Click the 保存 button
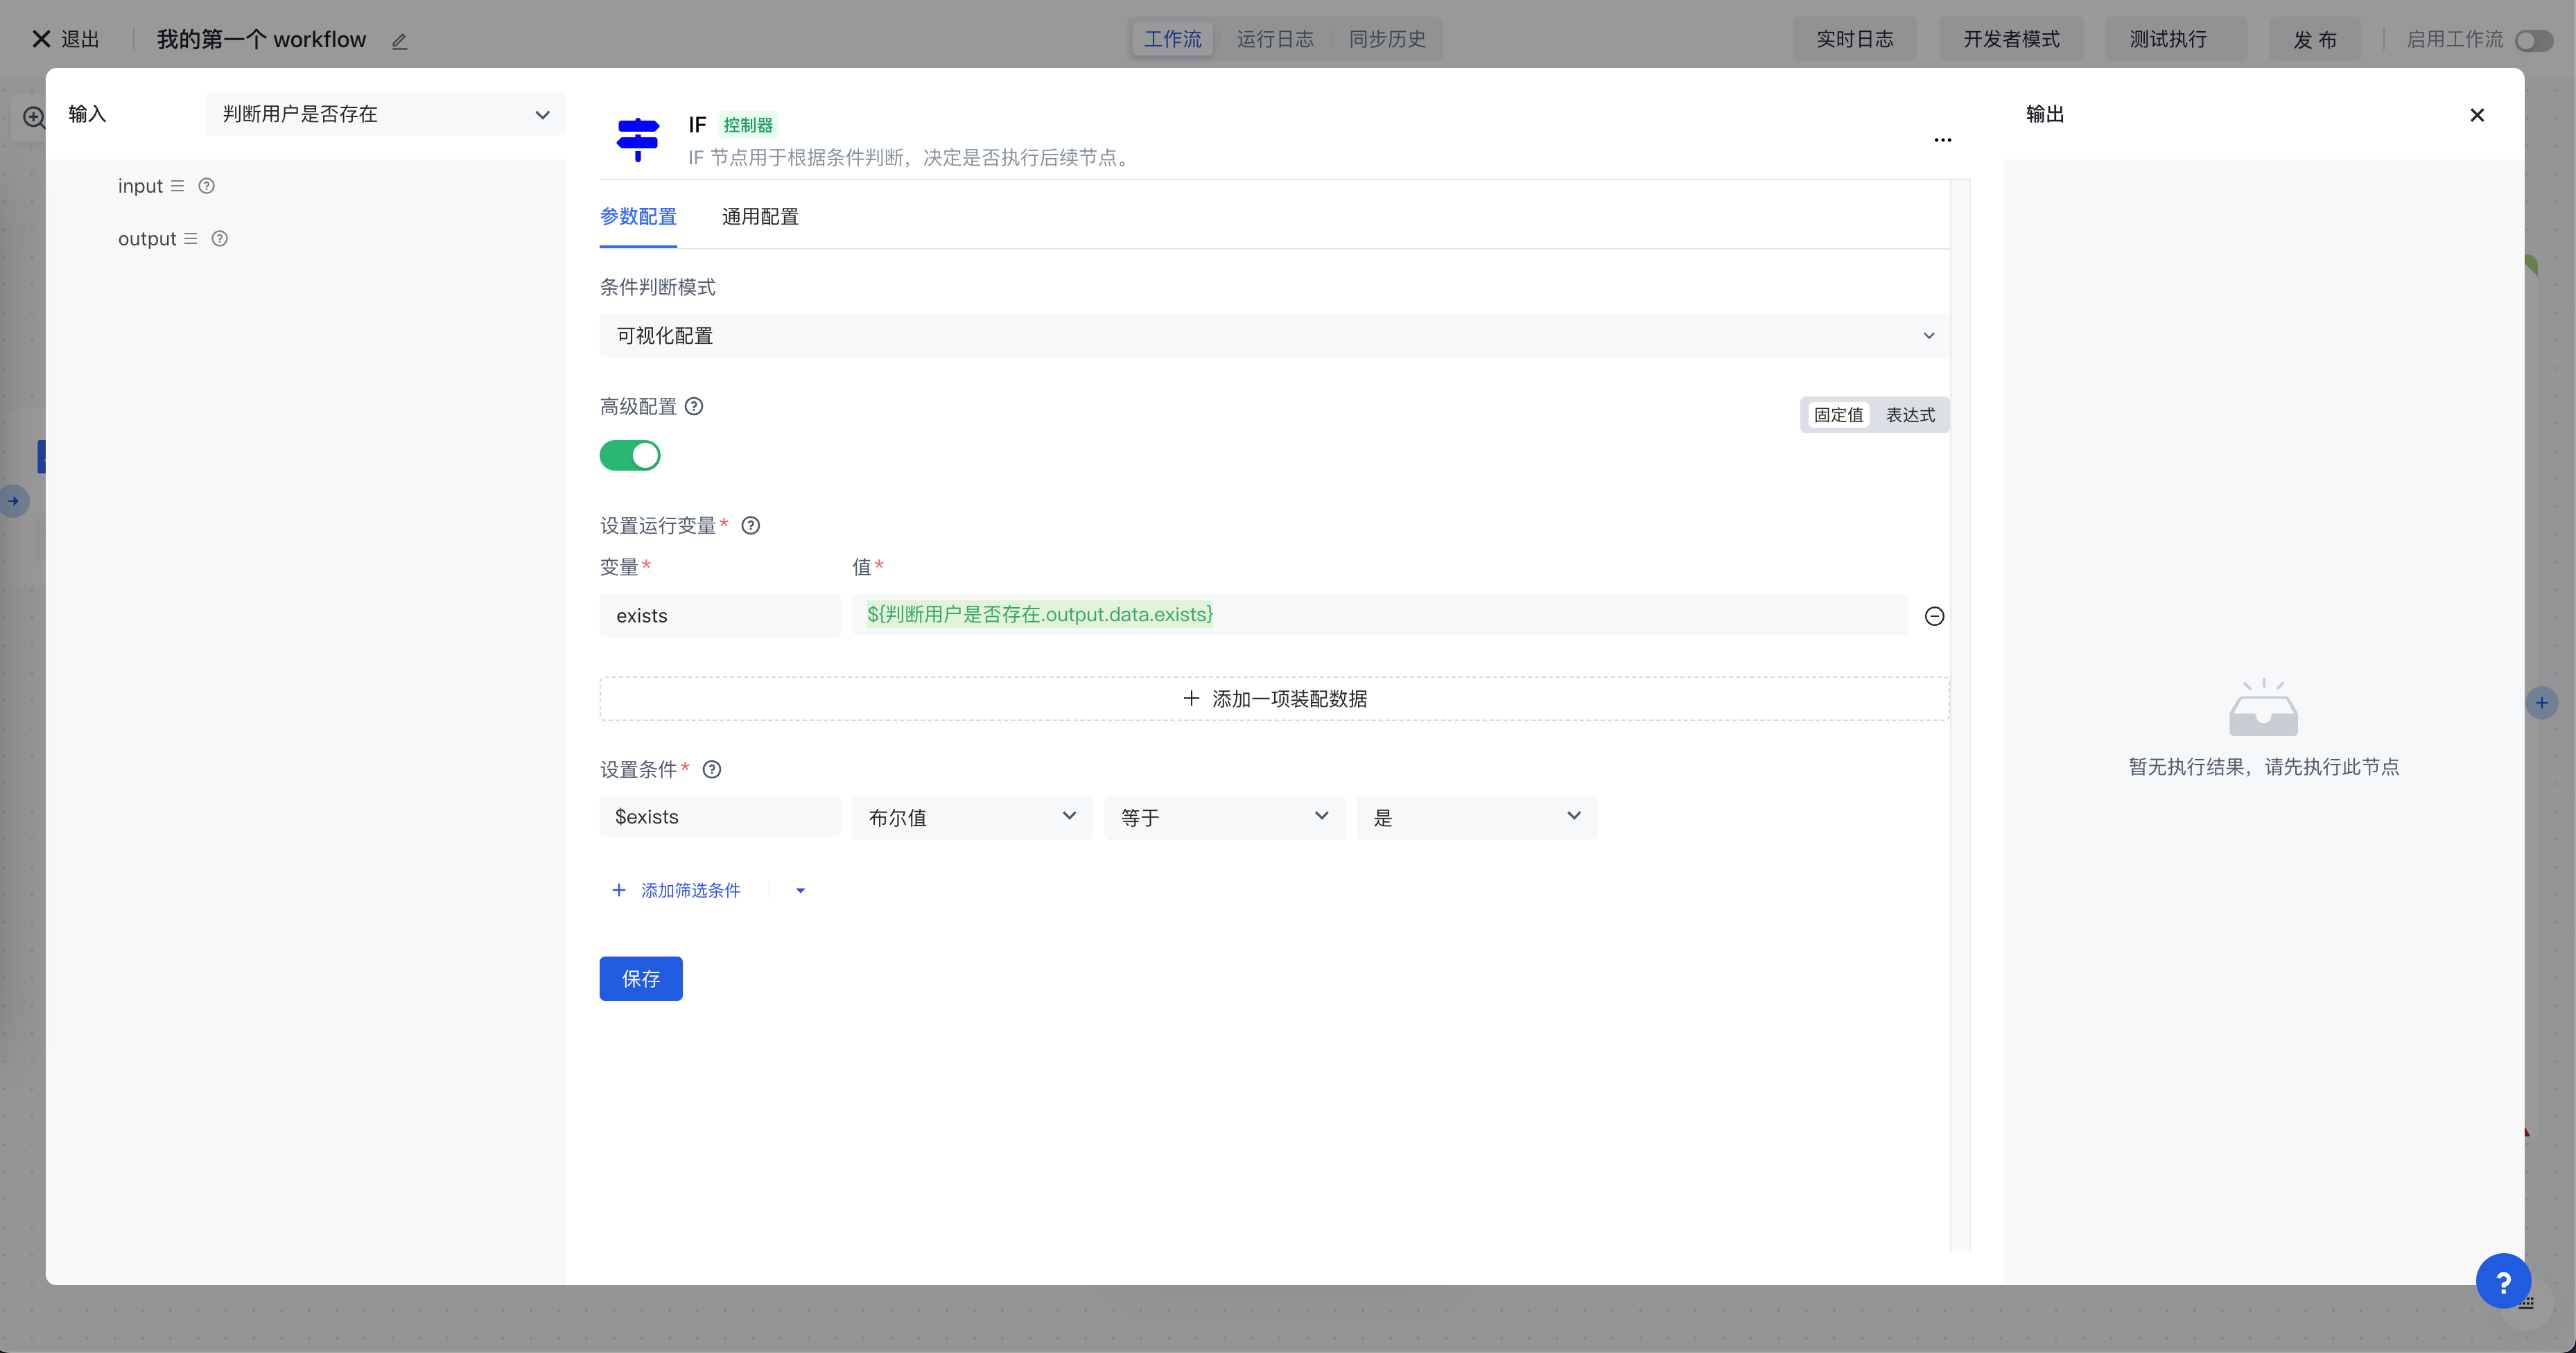 click(x=641, y=978)
